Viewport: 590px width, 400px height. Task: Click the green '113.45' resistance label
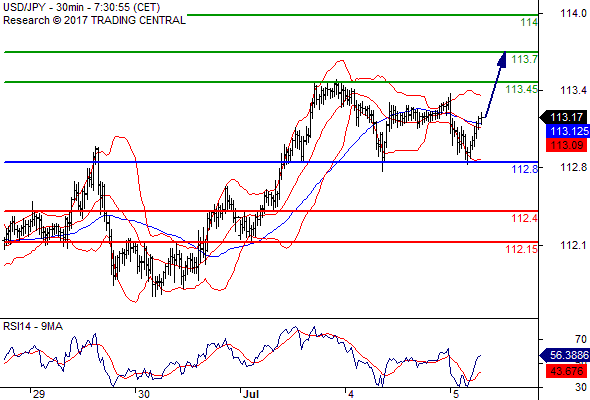click(x=522, y=89)
